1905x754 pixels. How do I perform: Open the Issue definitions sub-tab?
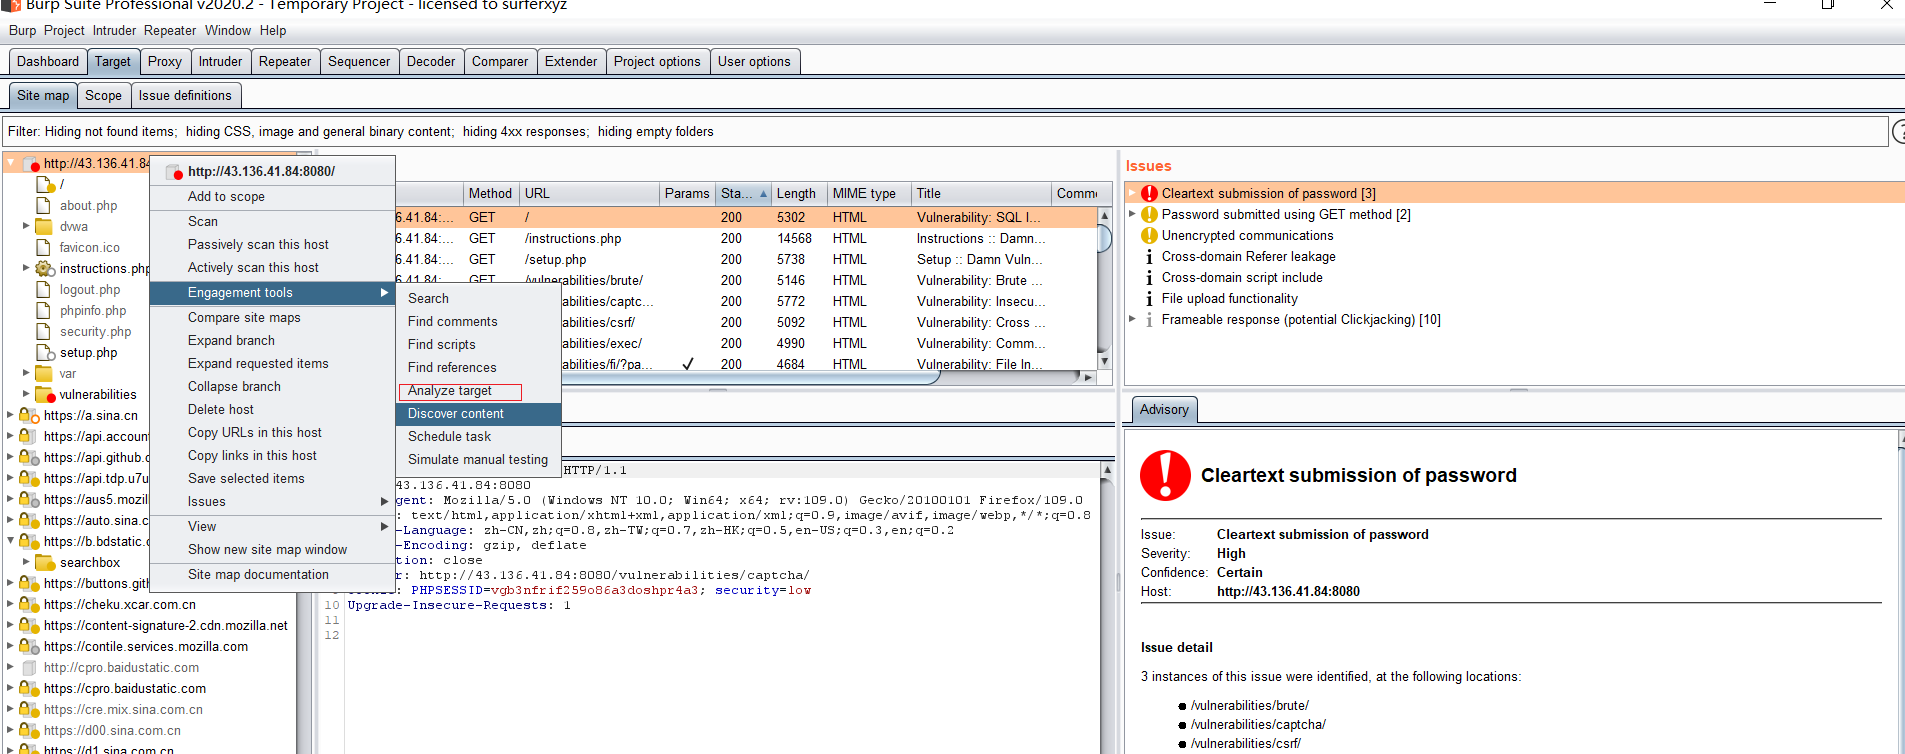tap(185, 96)
